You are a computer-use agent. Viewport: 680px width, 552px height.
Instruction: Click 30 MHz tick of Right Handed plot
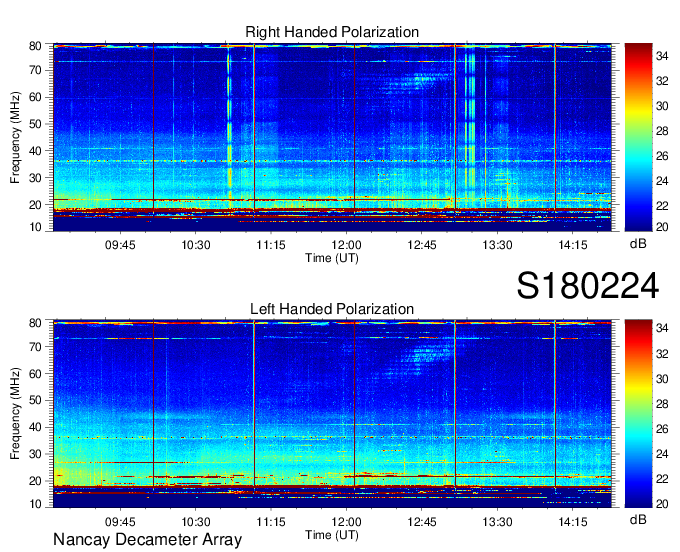point(35,178)
